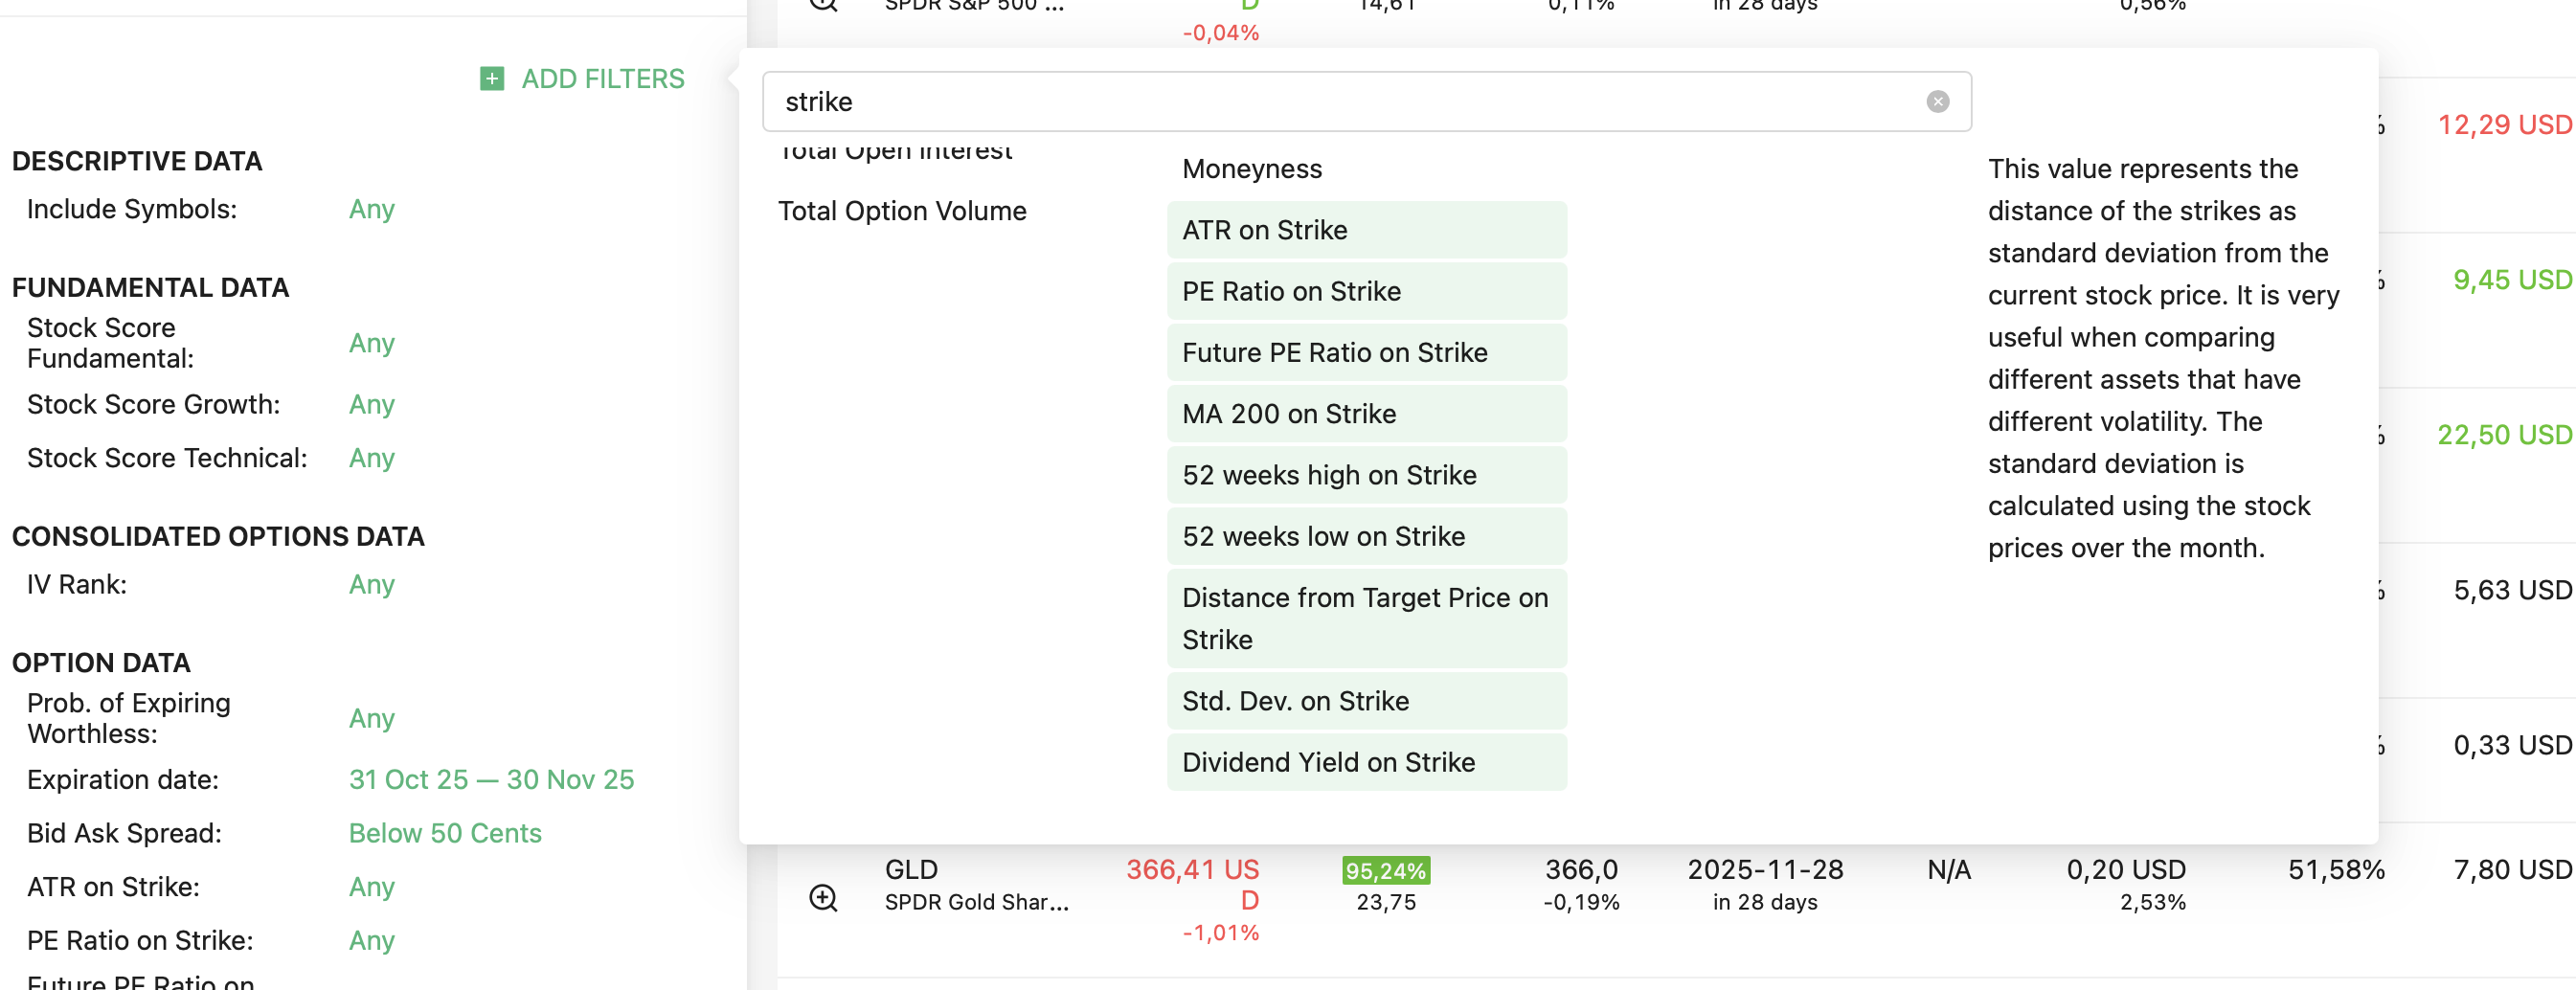Add the Moneyness filter
2576x990 pixels.
pyautogui.click(x=1251, y=169)
